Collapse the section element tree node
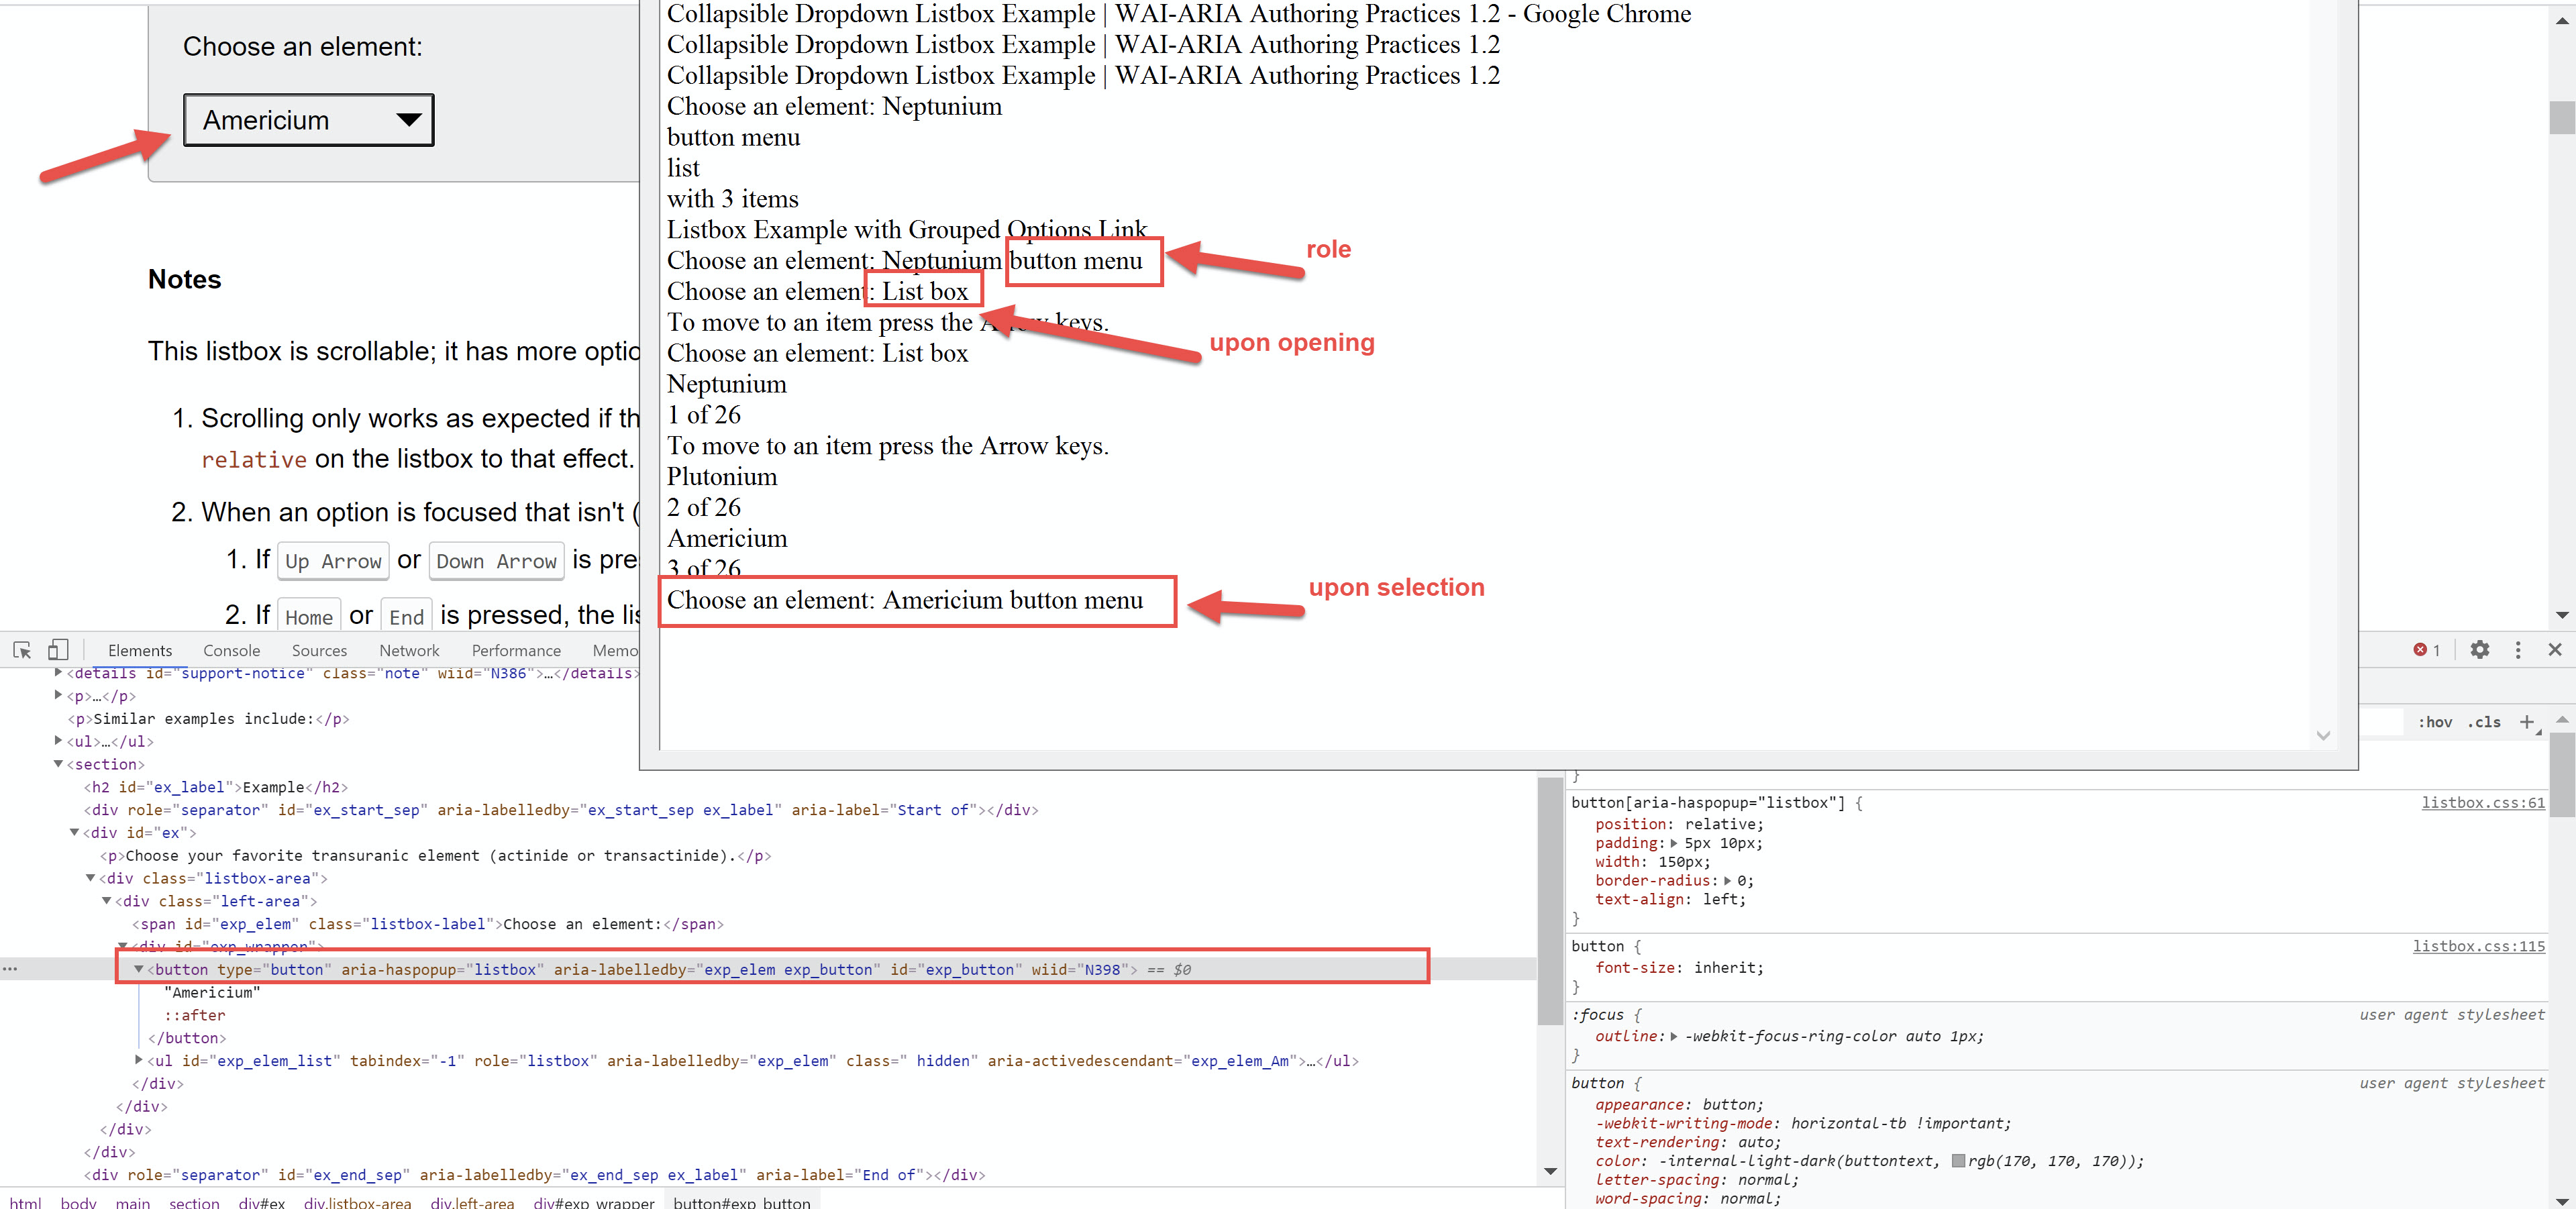 click(x=58, y=764)
